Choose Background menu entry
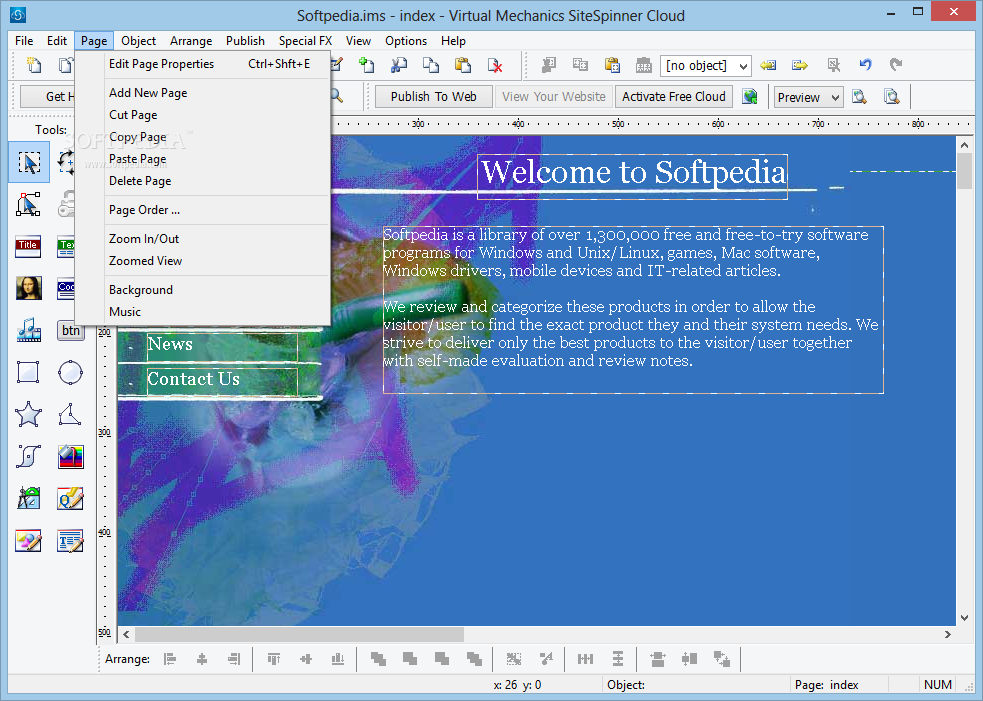Screen dimensions: 983x701 point(216,290)
